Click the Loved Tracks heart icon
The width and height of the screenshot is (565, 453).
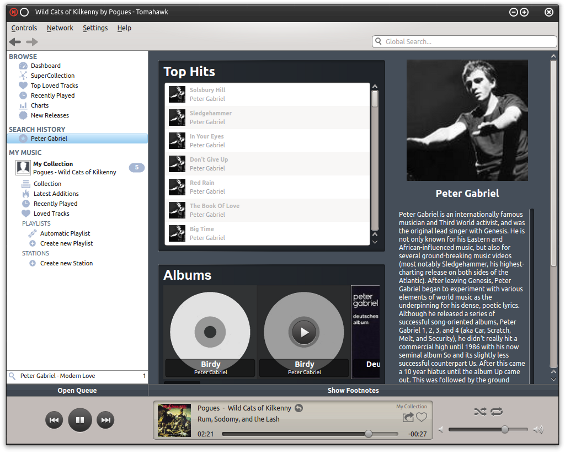26,213
